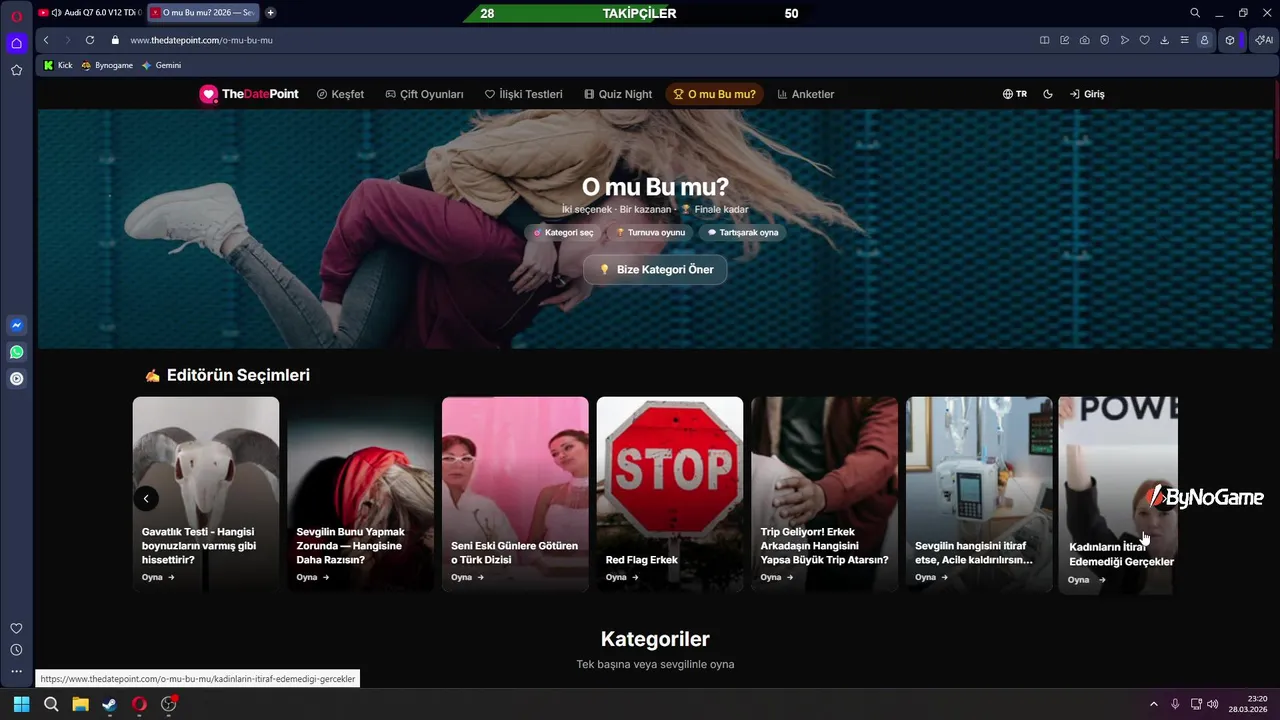Switch to the Audi Q7 6.0 V12 TDi tab

(x=90, y=13)
